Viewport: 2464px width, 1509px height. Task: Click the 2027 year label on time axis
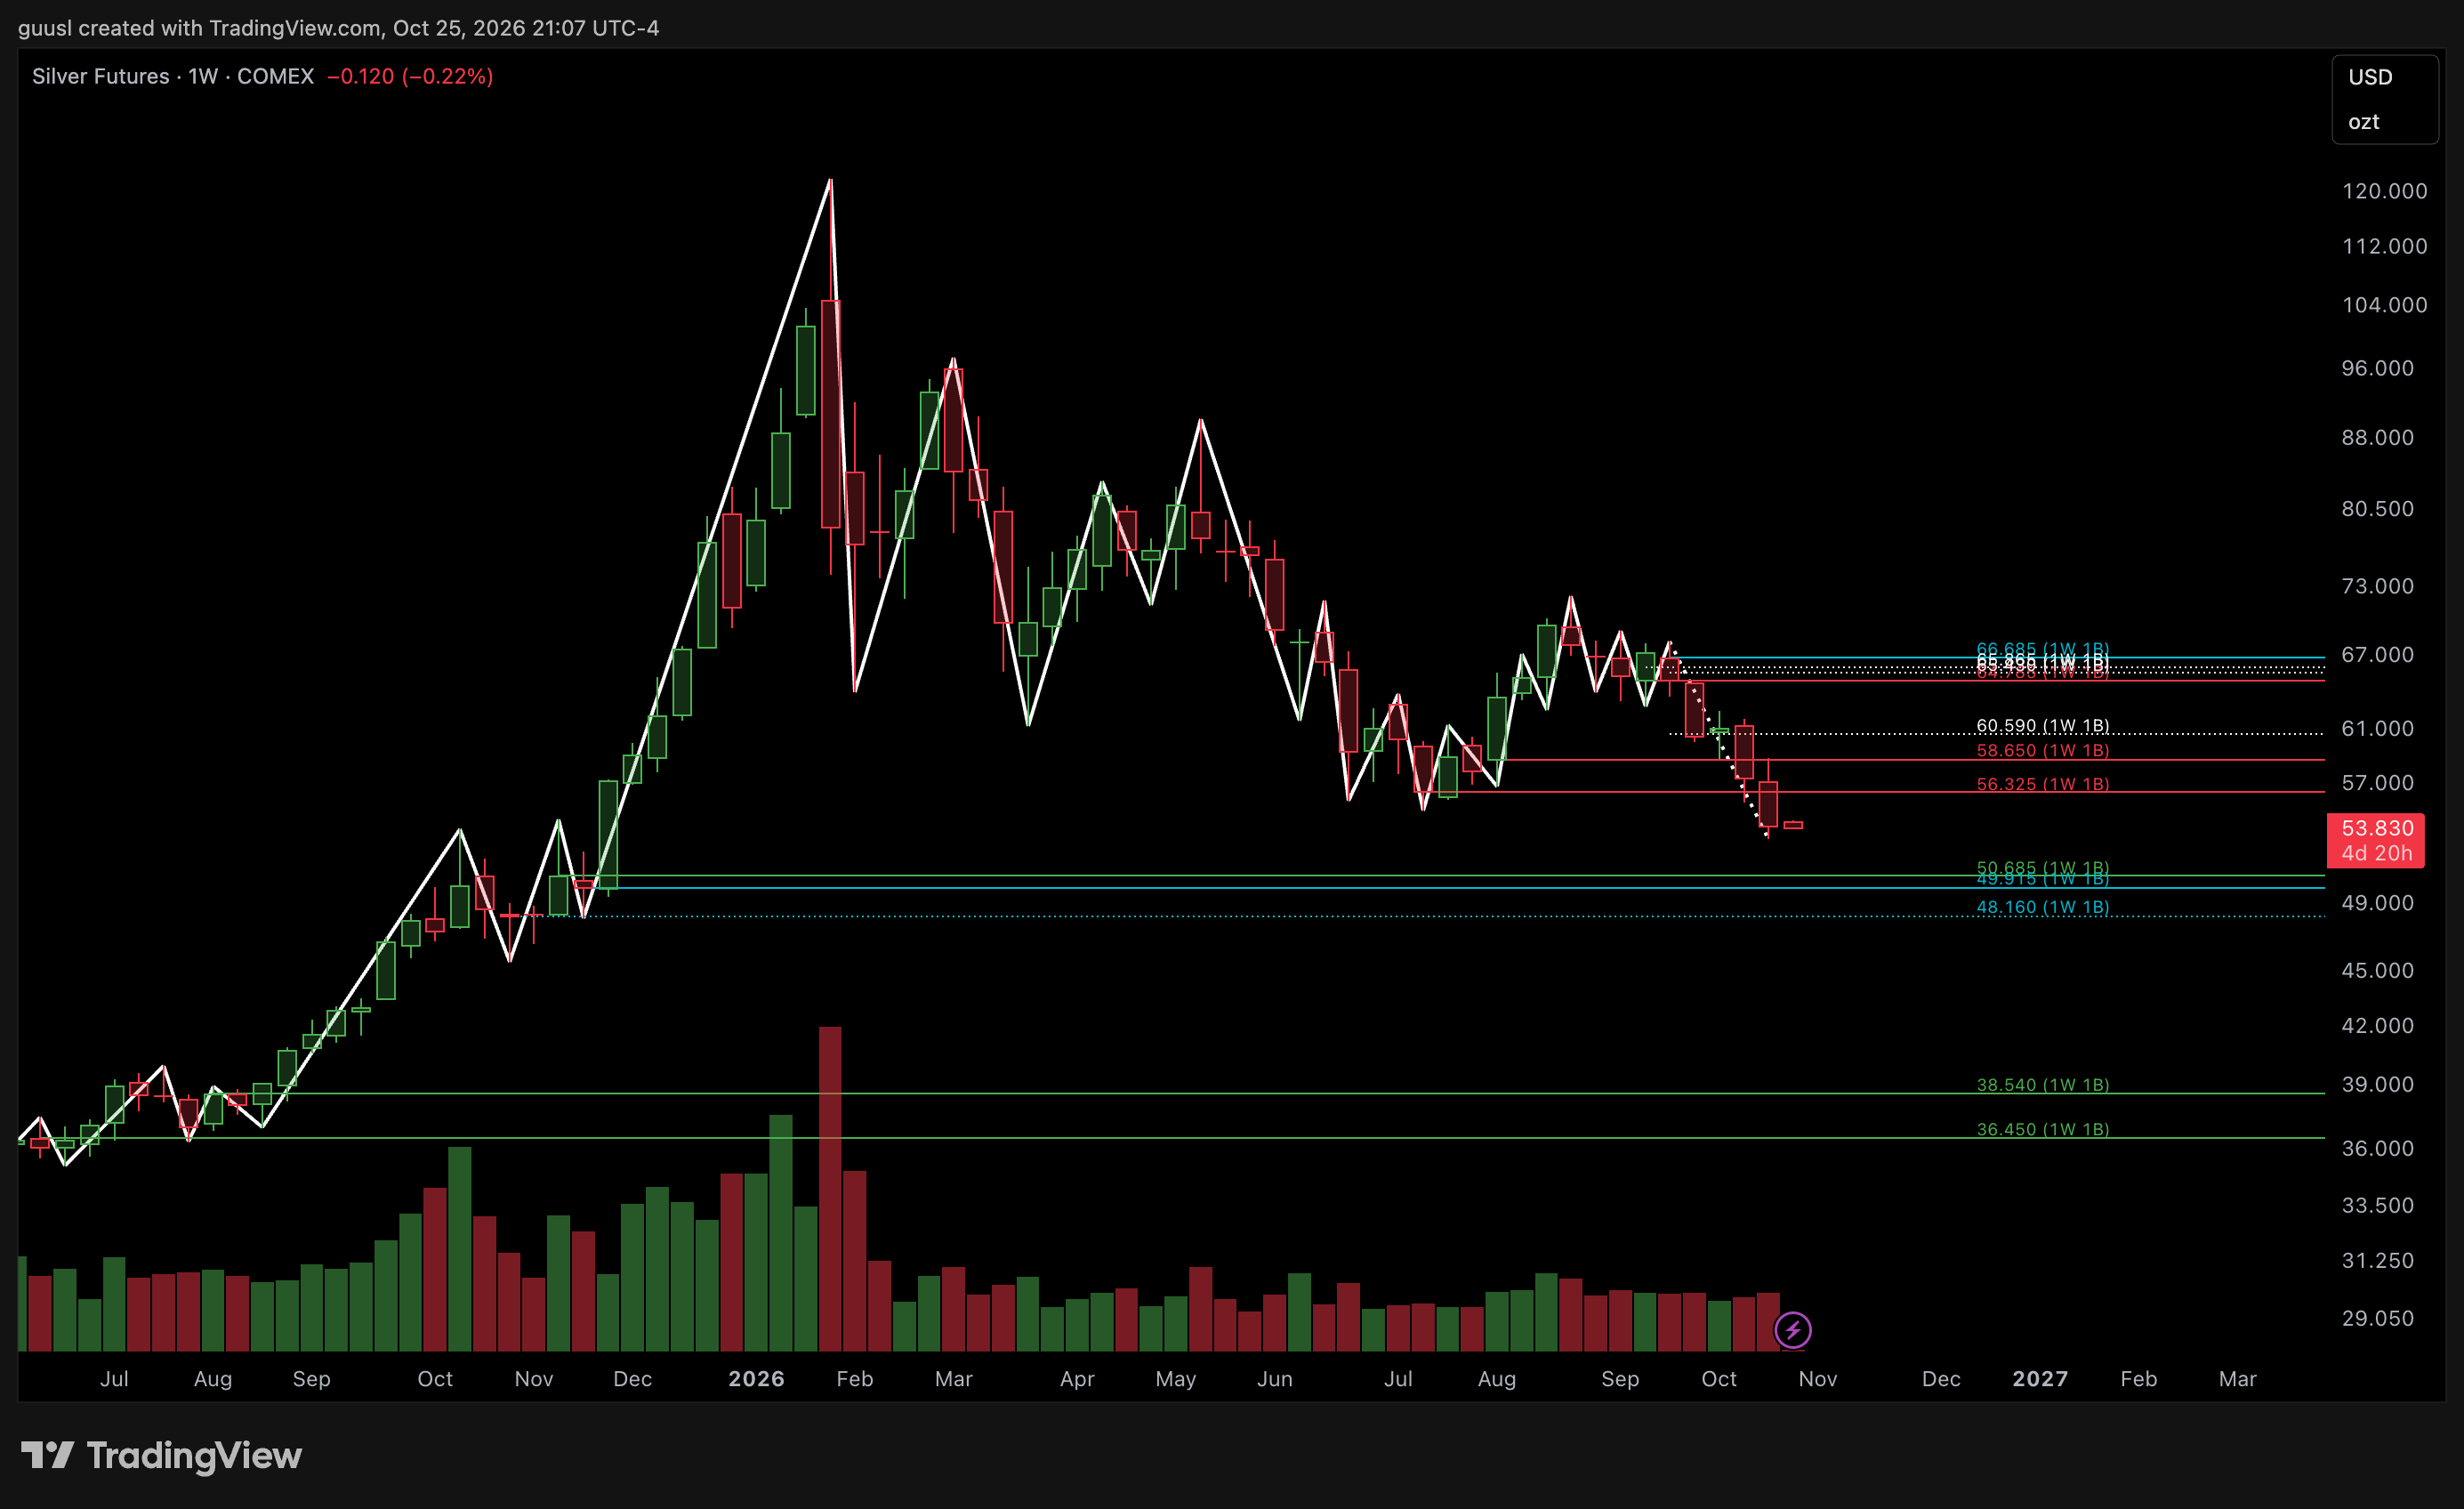click(2040, 1379)
